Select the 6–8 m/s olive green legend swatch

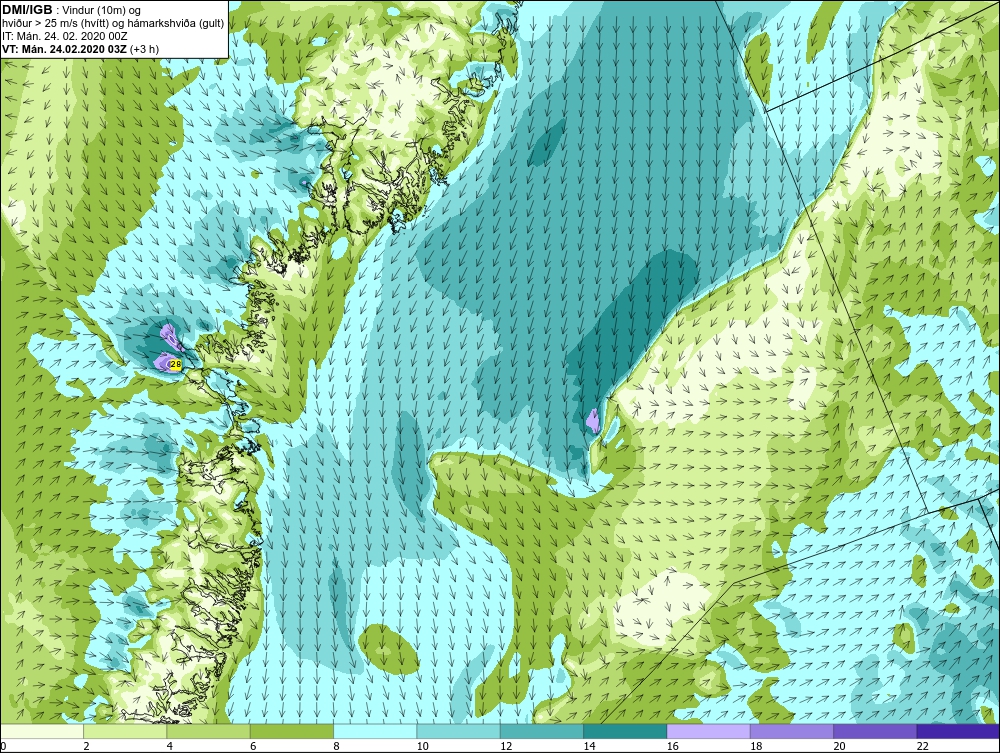pos(291,731)
